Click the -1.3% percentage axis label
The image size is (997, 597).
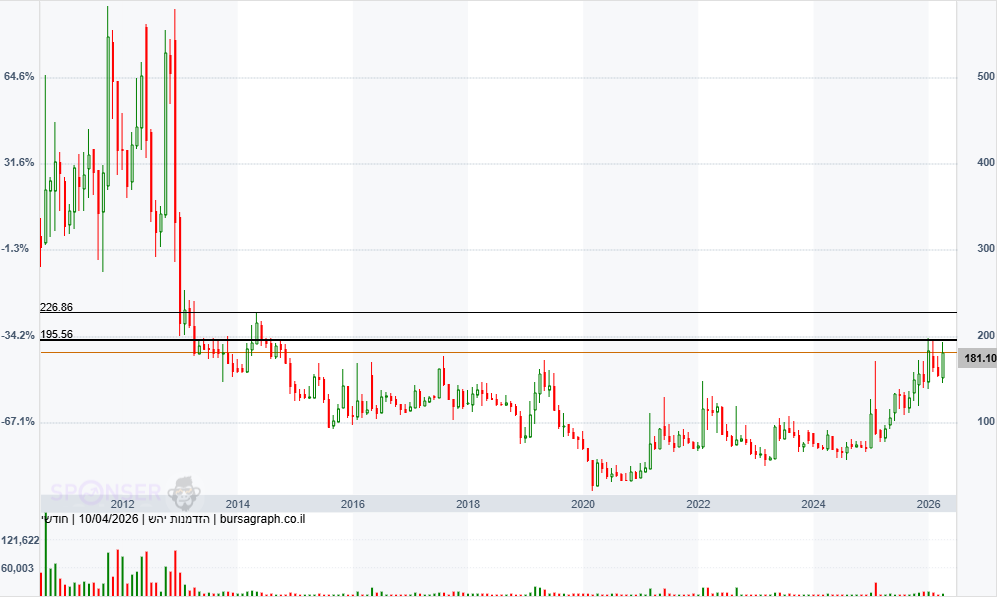15,249
